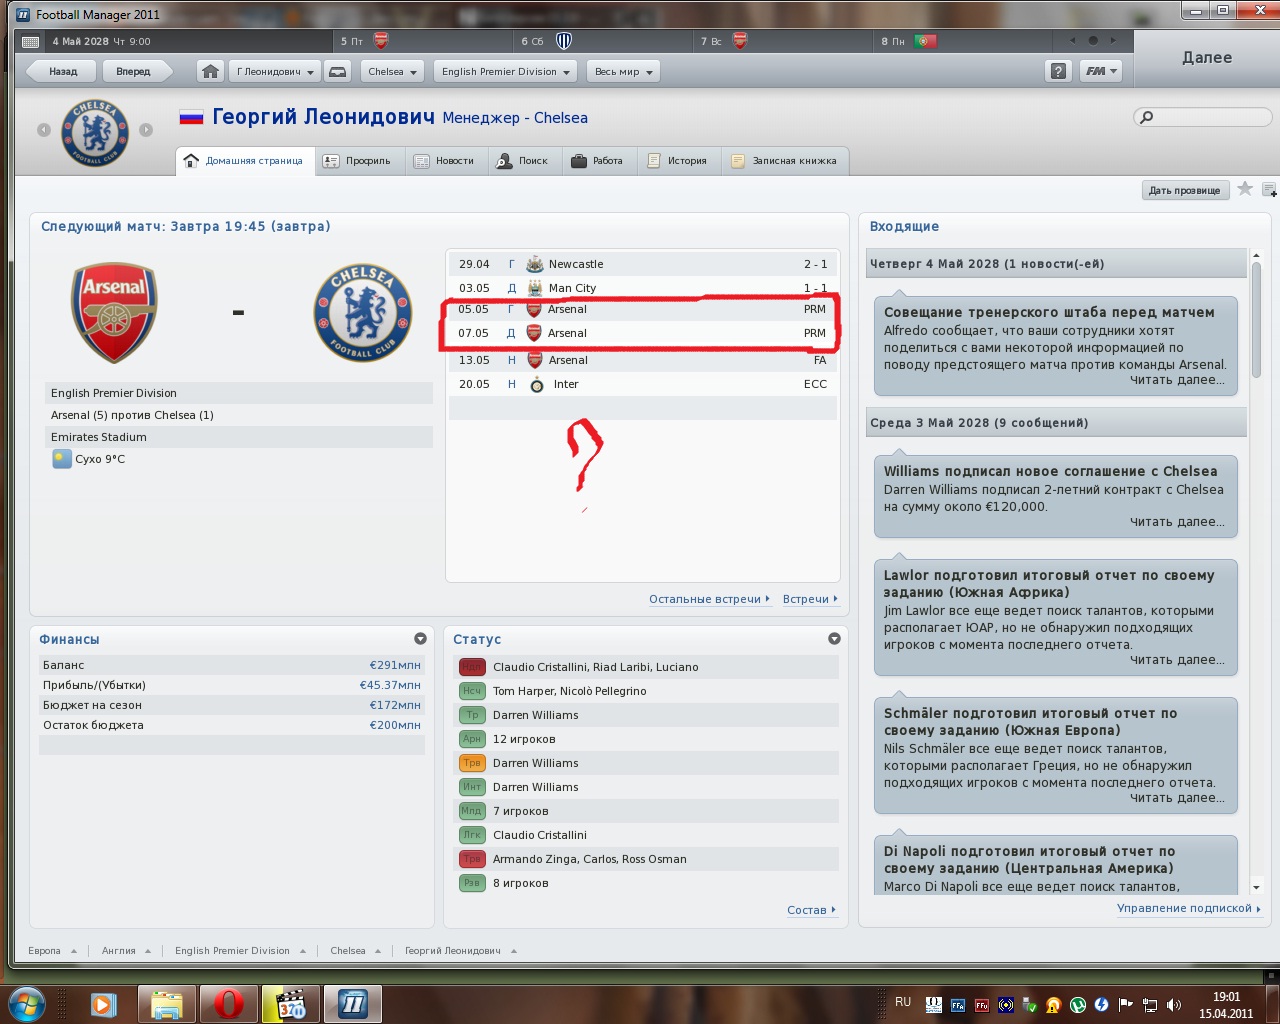Image resolution: width=1280 pixels, height=1024 pixels.
Task: Open the English Premier Division dropdown
Action: tap(505, 72)
